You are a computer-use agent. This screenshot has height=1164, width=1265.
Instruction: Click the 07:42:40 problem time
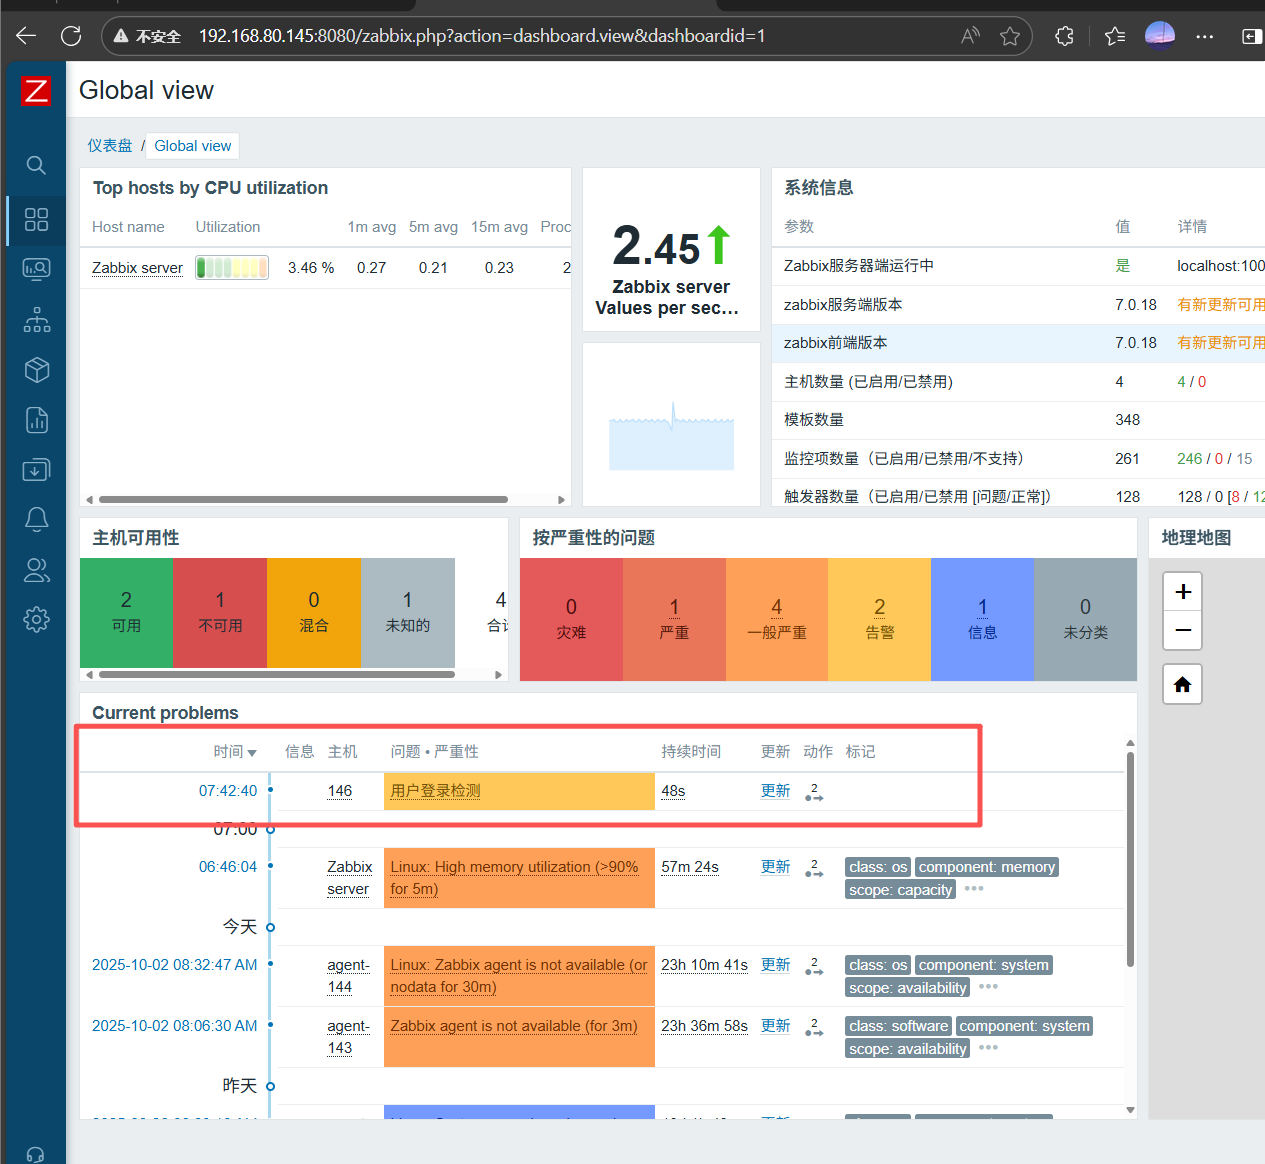tap(228, 791)
